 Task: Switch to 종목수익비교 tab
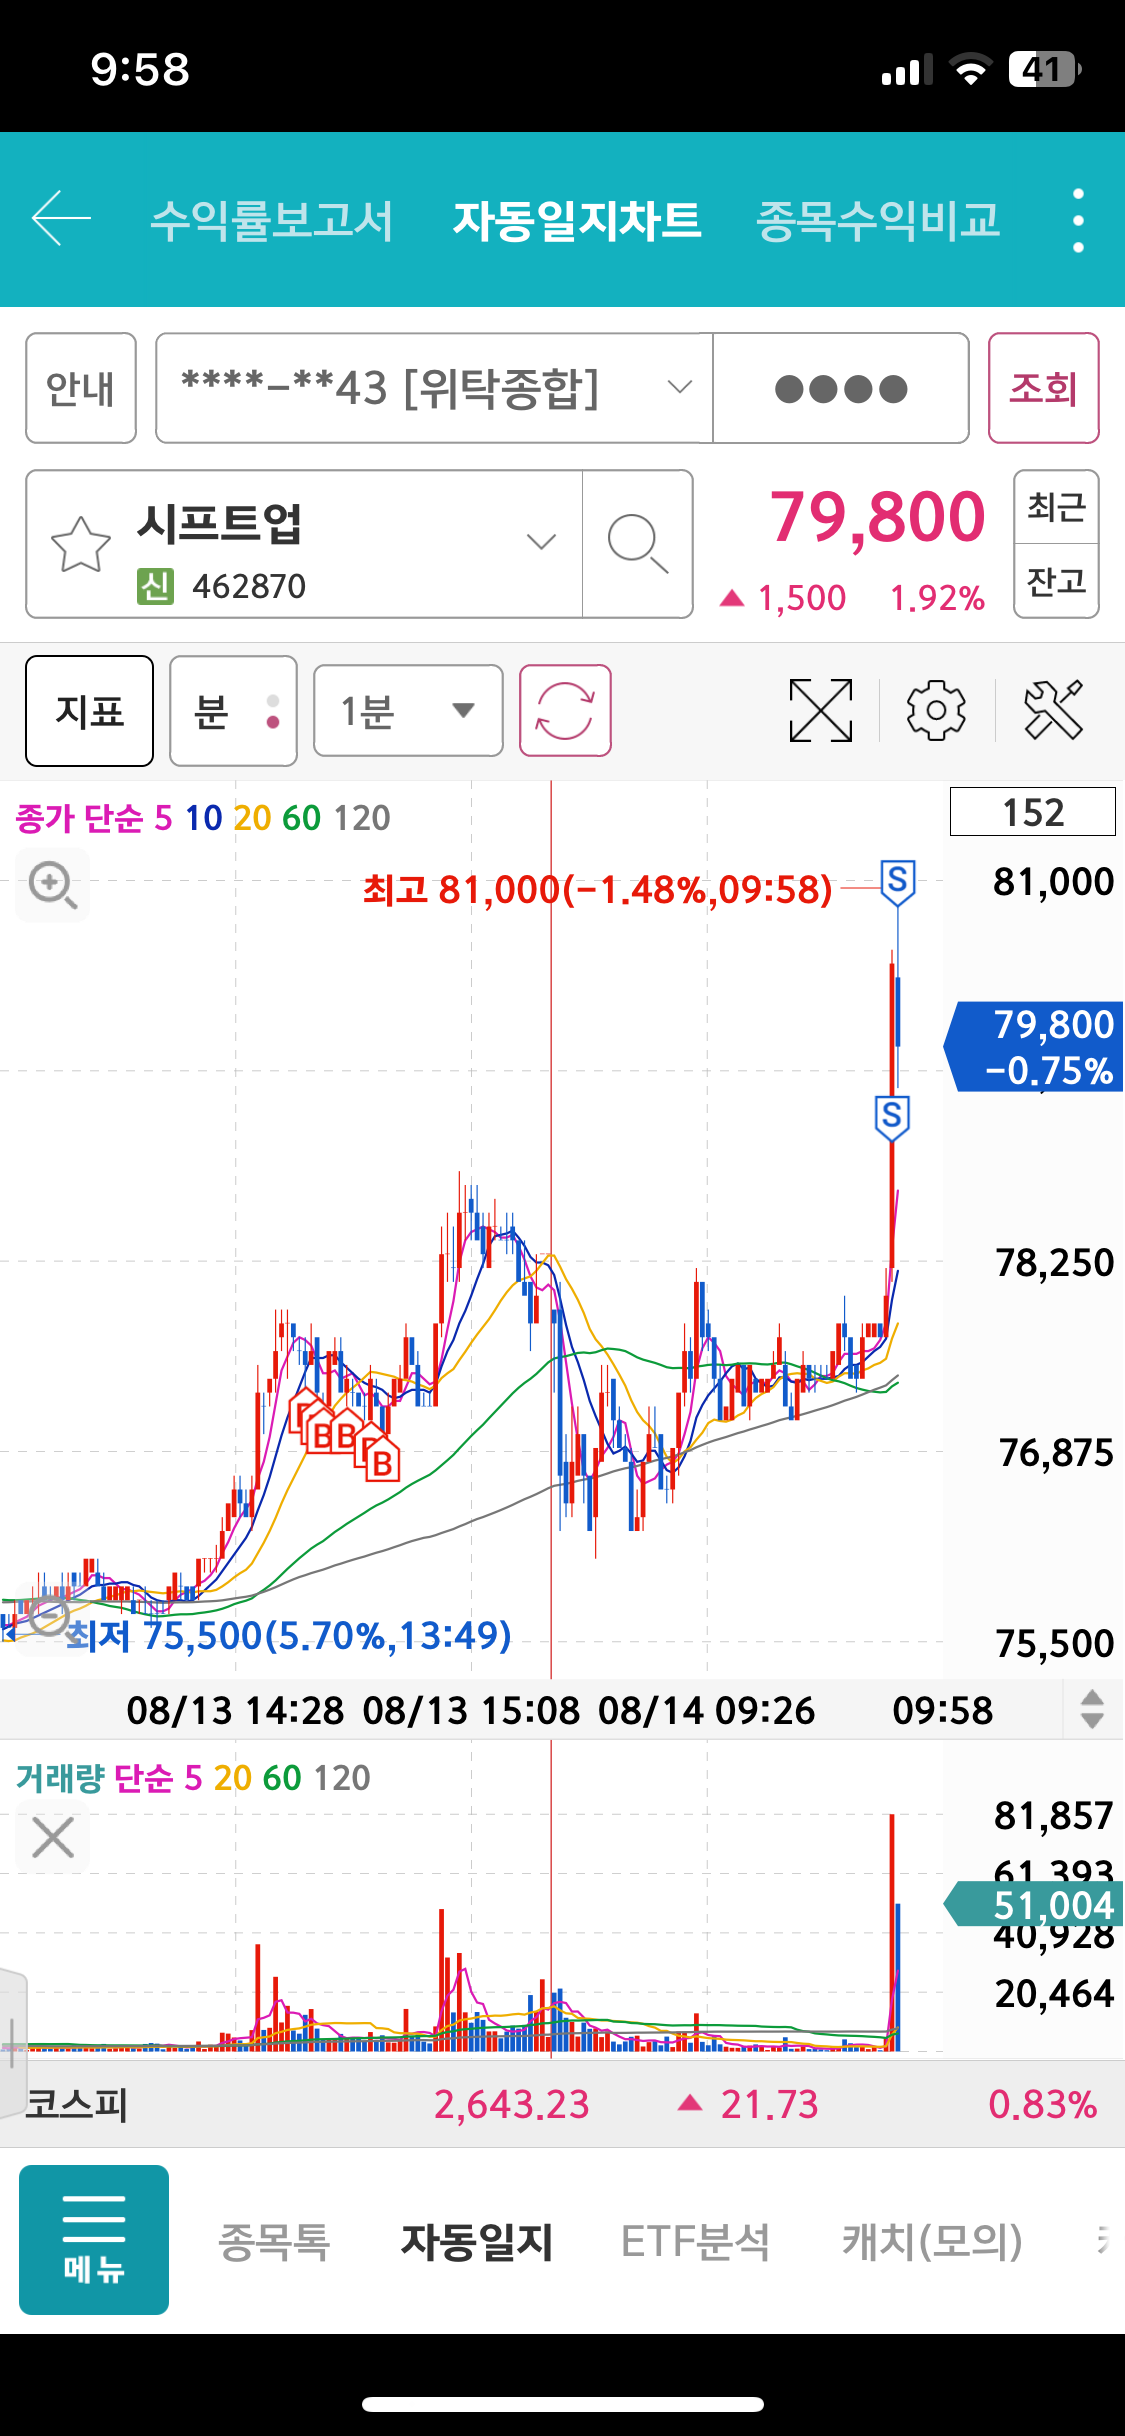pos(878,220)
